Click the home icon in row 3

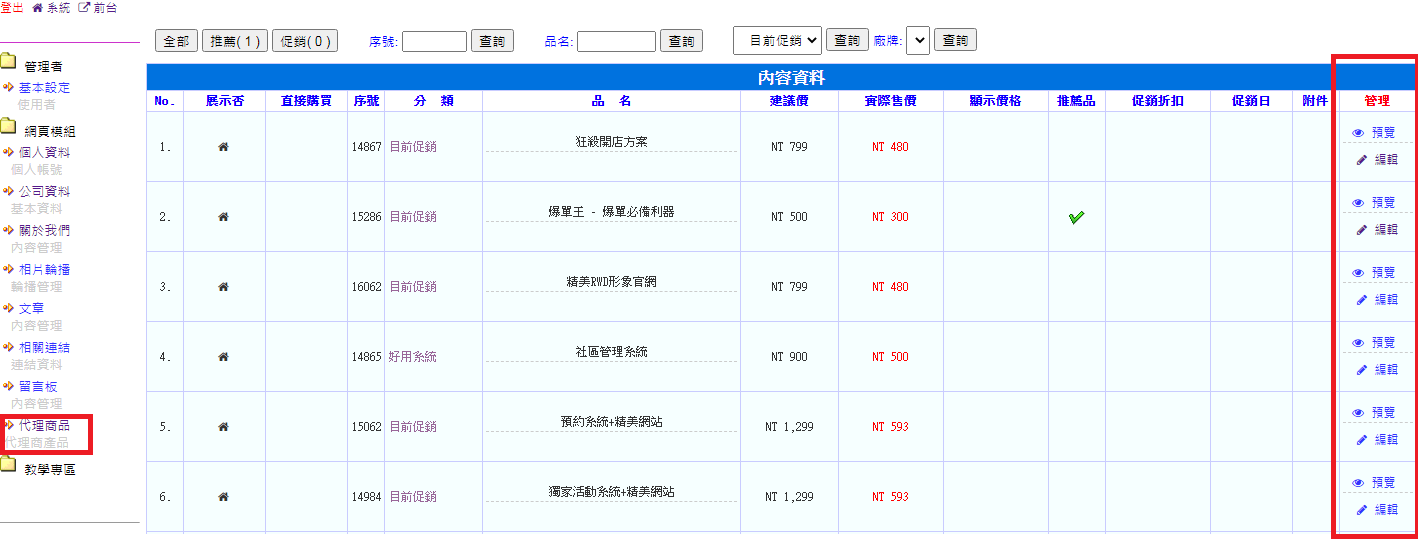(224, 287)
